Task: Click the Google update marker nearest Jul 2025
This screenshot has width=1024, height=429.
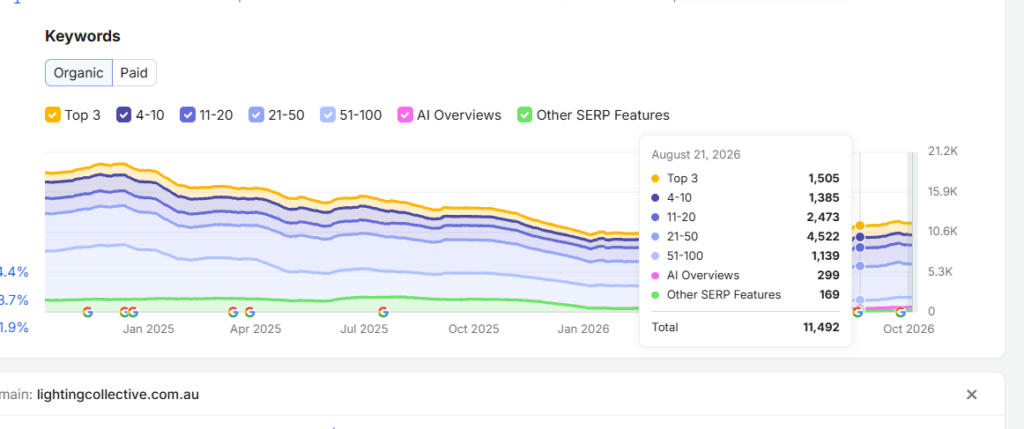Action: (x=383, y=312)
